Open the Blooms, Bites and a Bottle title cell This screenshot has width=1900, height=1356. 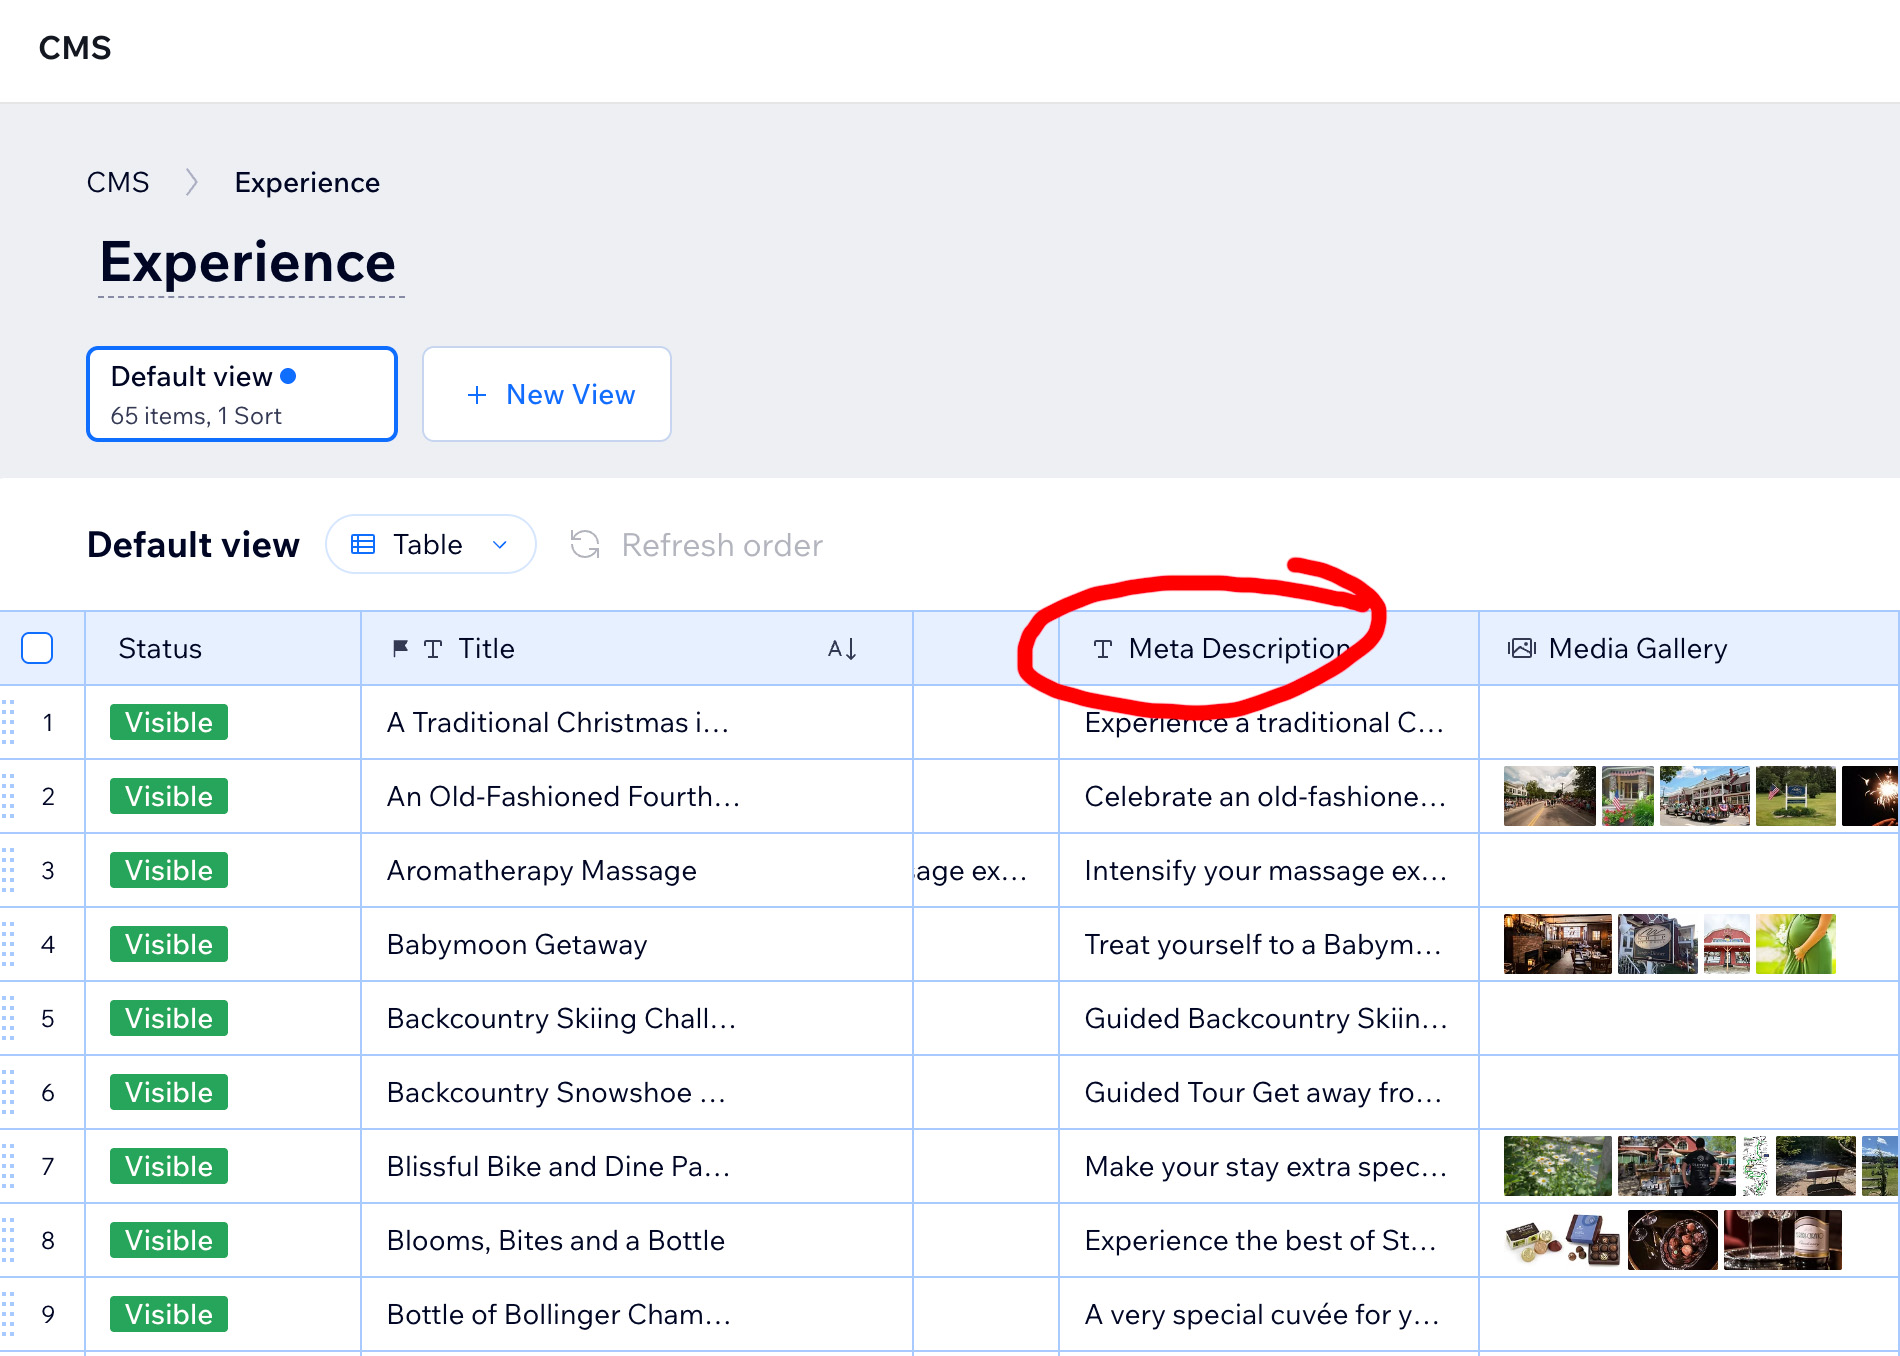point(555,1240)
